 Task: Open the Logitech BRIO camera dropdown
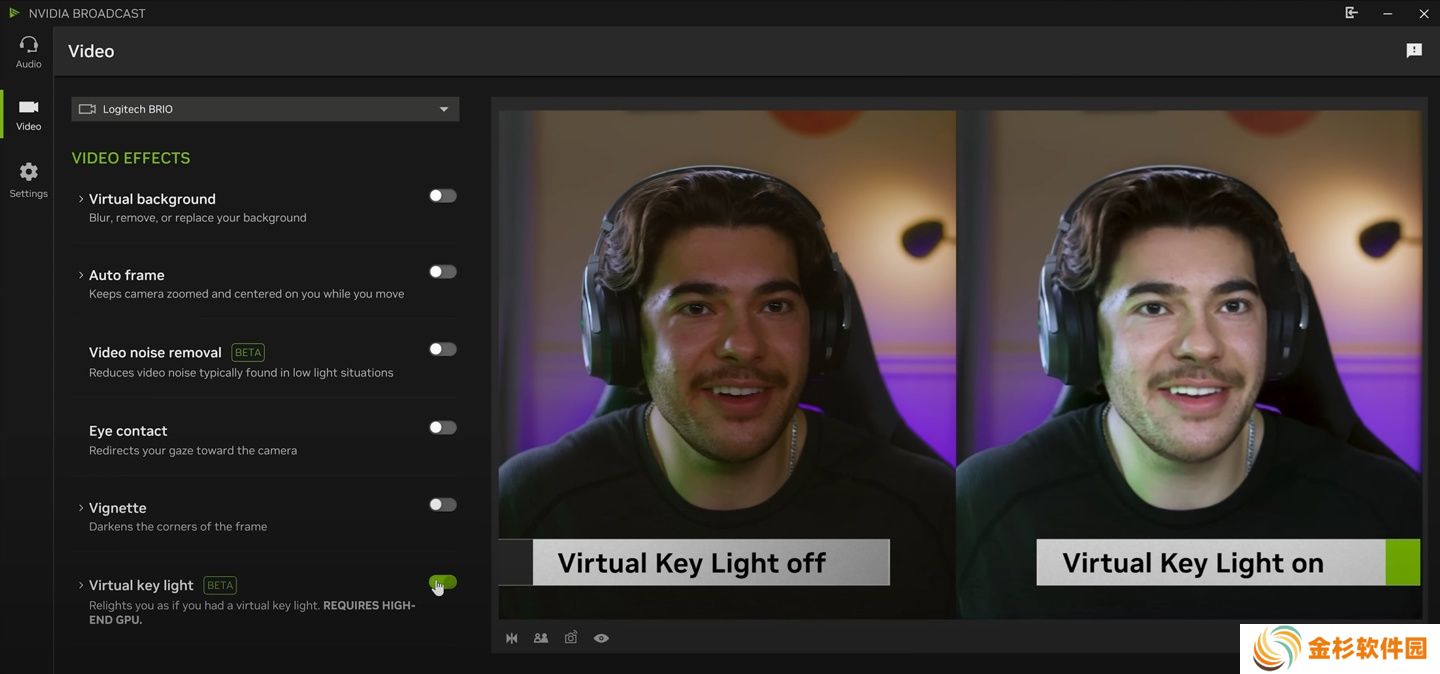coord(265,109)
